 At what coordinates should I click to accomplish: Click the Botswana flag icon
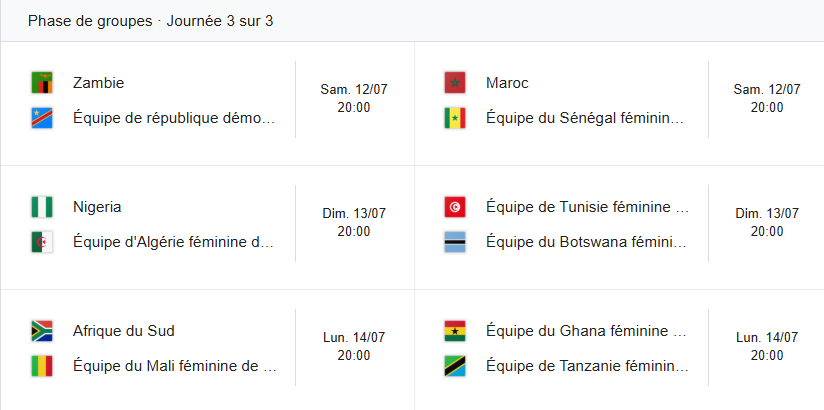pyautogui.click(x=455, y=242)
